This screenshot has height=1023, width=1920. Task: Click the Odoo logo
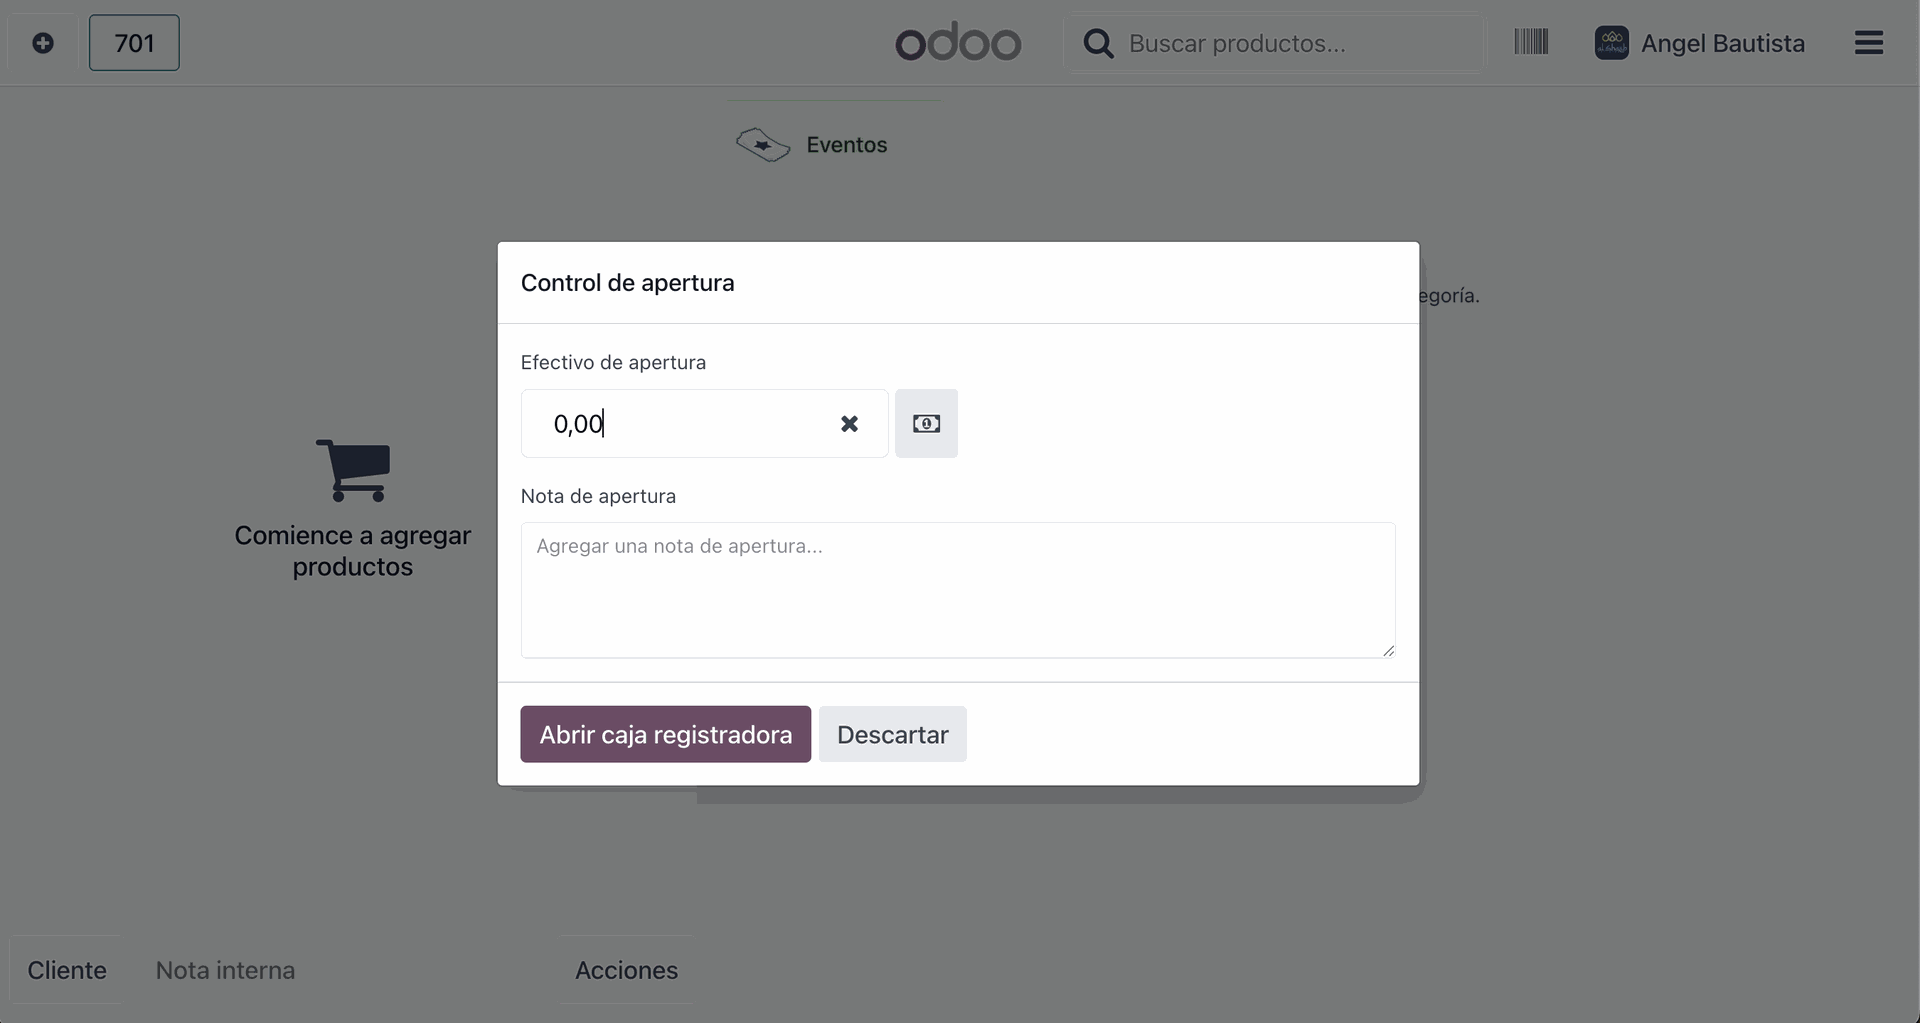click(x=958, y=43)
